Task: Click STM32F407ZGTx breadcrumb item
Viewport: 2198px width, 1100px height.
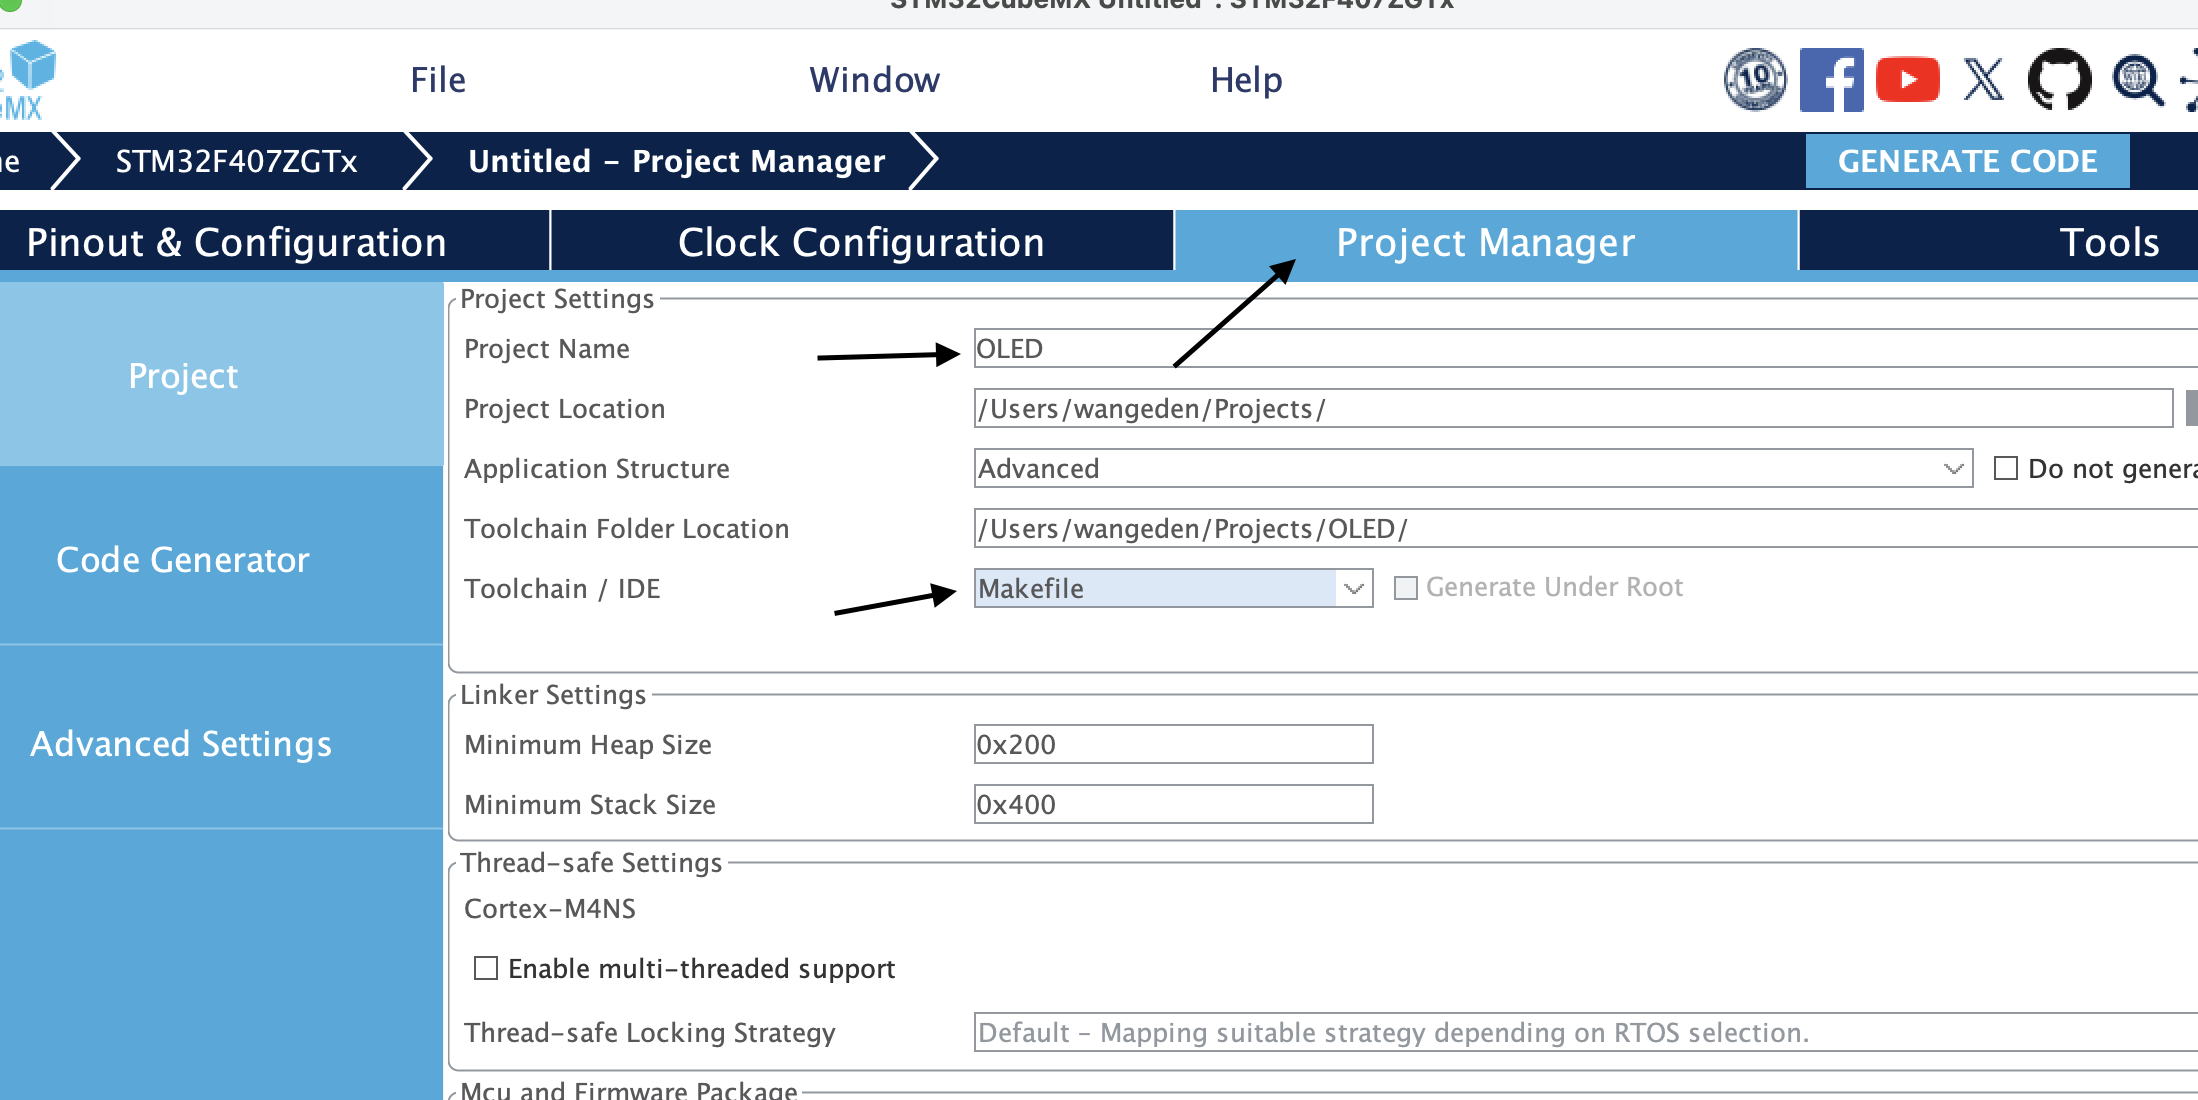Action: point(236,161)
